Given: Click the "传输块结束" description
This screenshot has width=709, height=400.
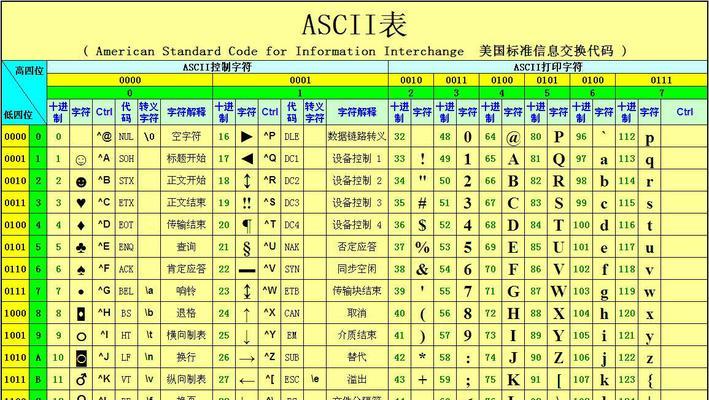Looking at the screenshot, I should (x=357, y=291).
